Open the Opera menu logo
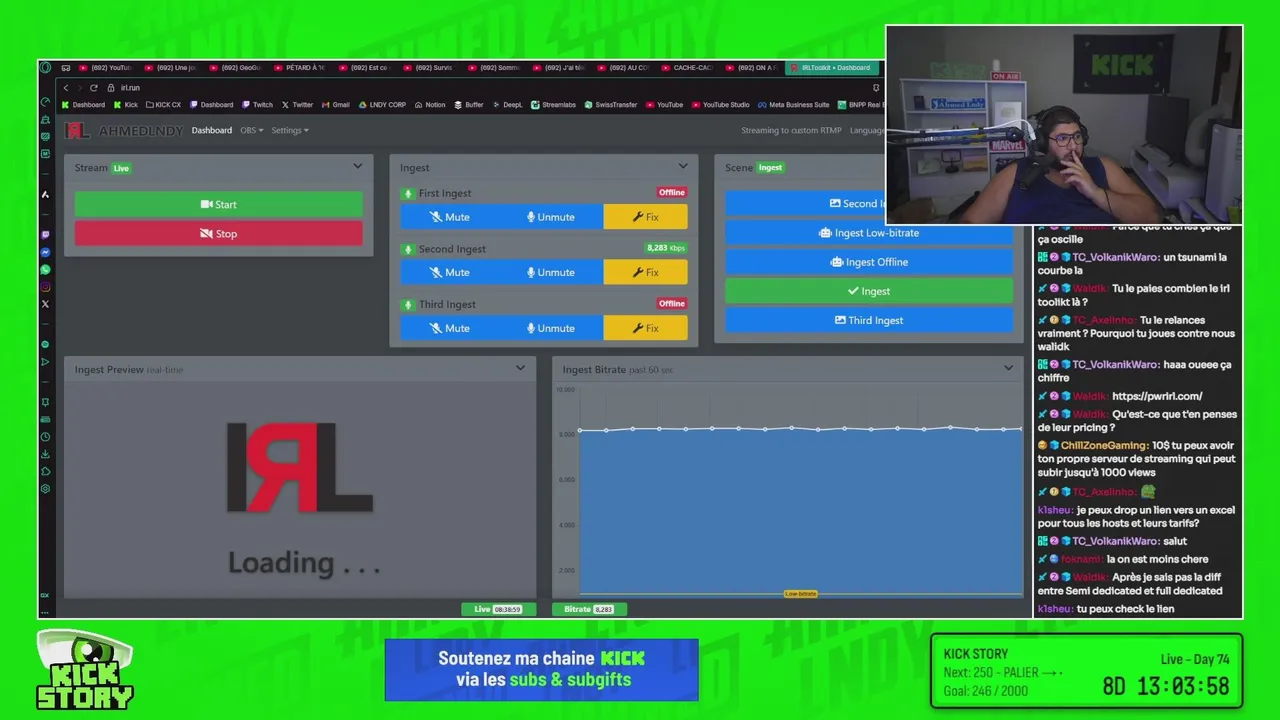The image size is (1280, 720). [45, 67]
